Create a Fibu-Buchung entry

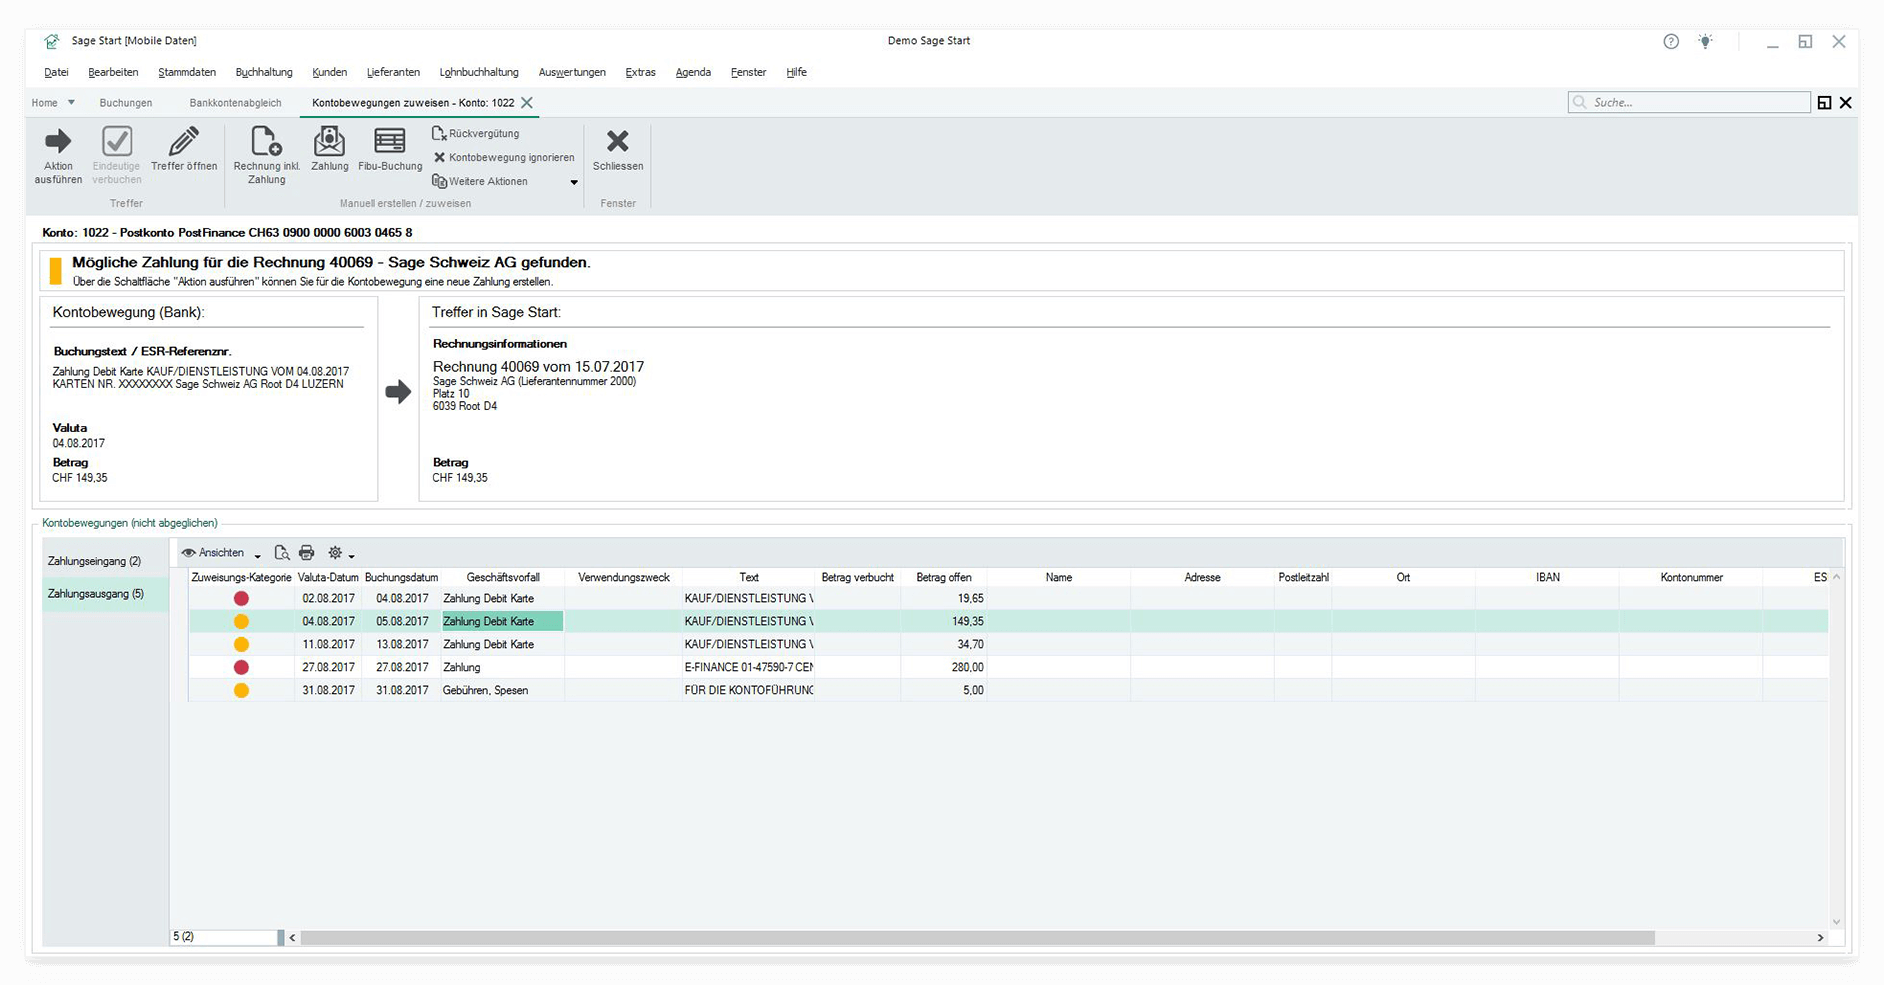point(390,149)
